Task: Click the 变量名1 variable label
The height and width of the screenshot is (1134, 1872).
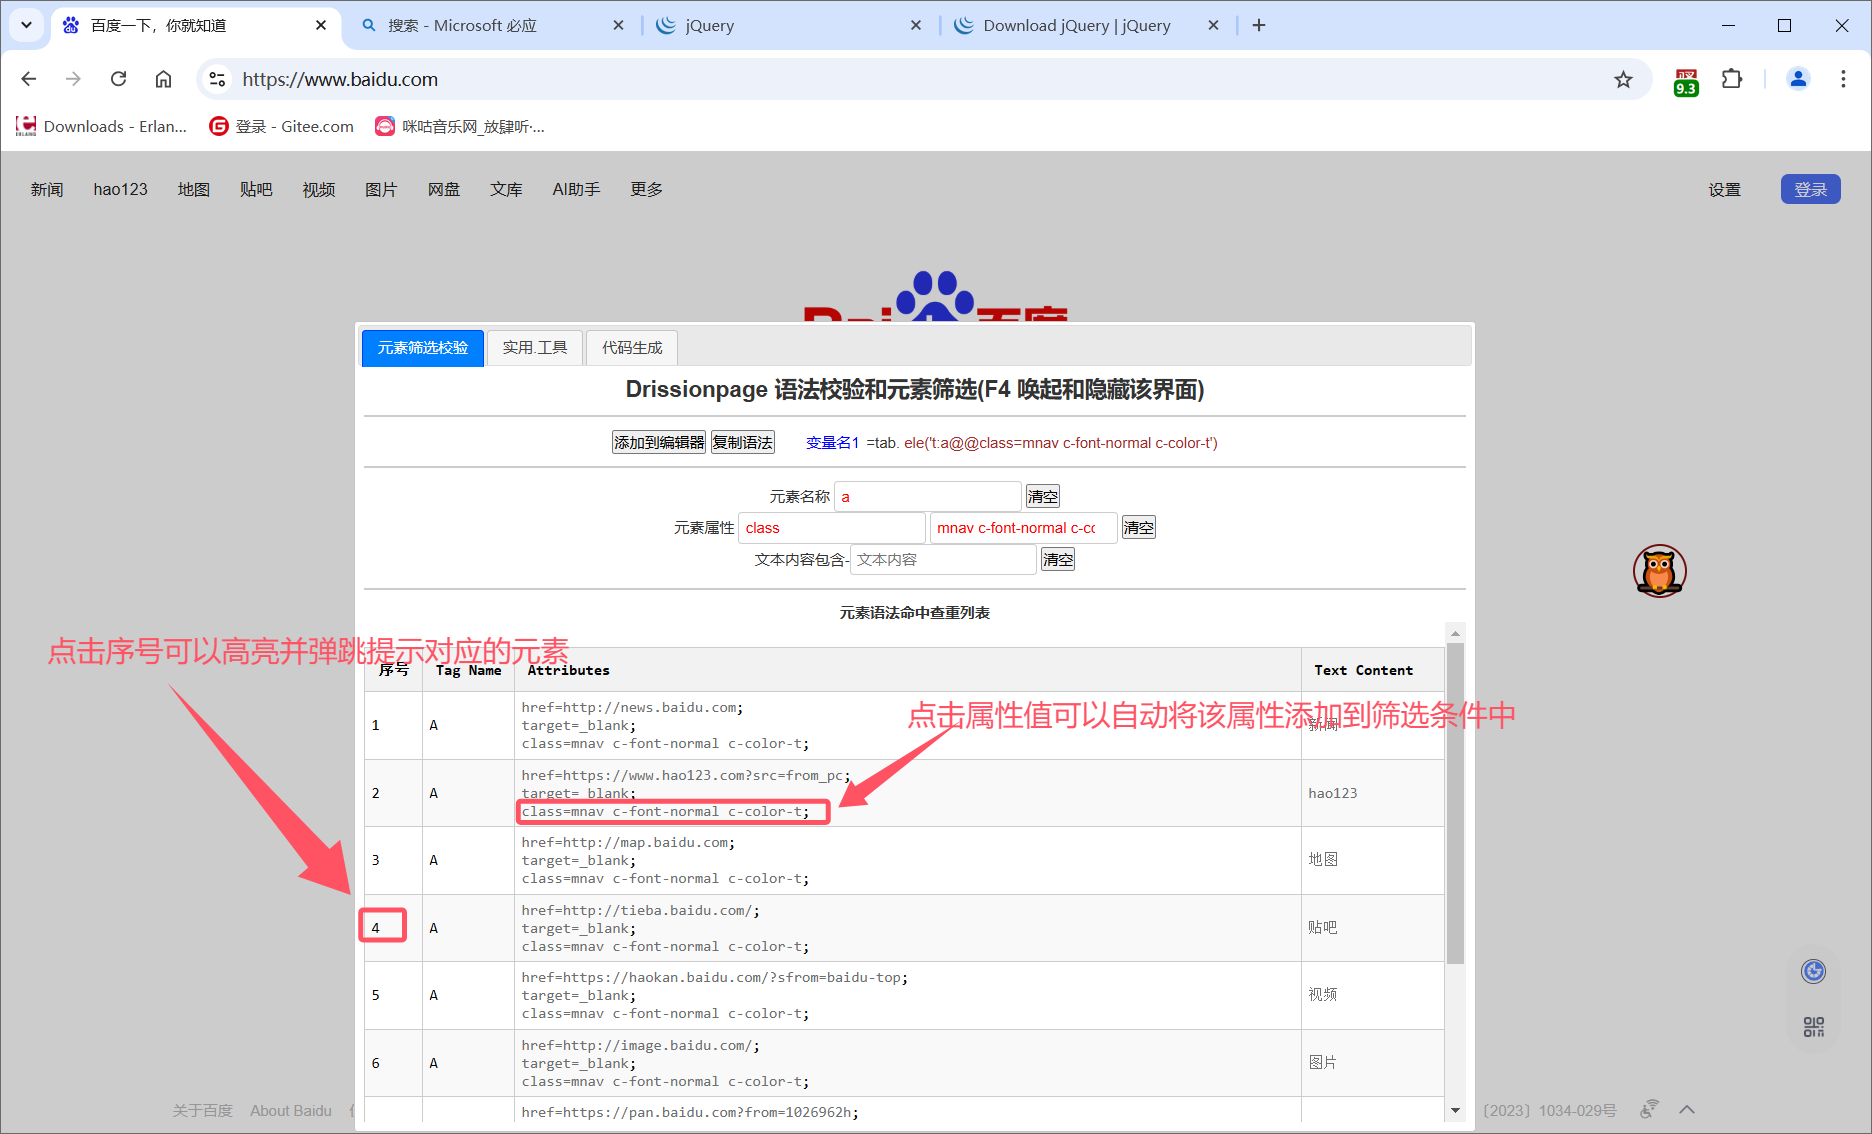Action: coord(832,442)
